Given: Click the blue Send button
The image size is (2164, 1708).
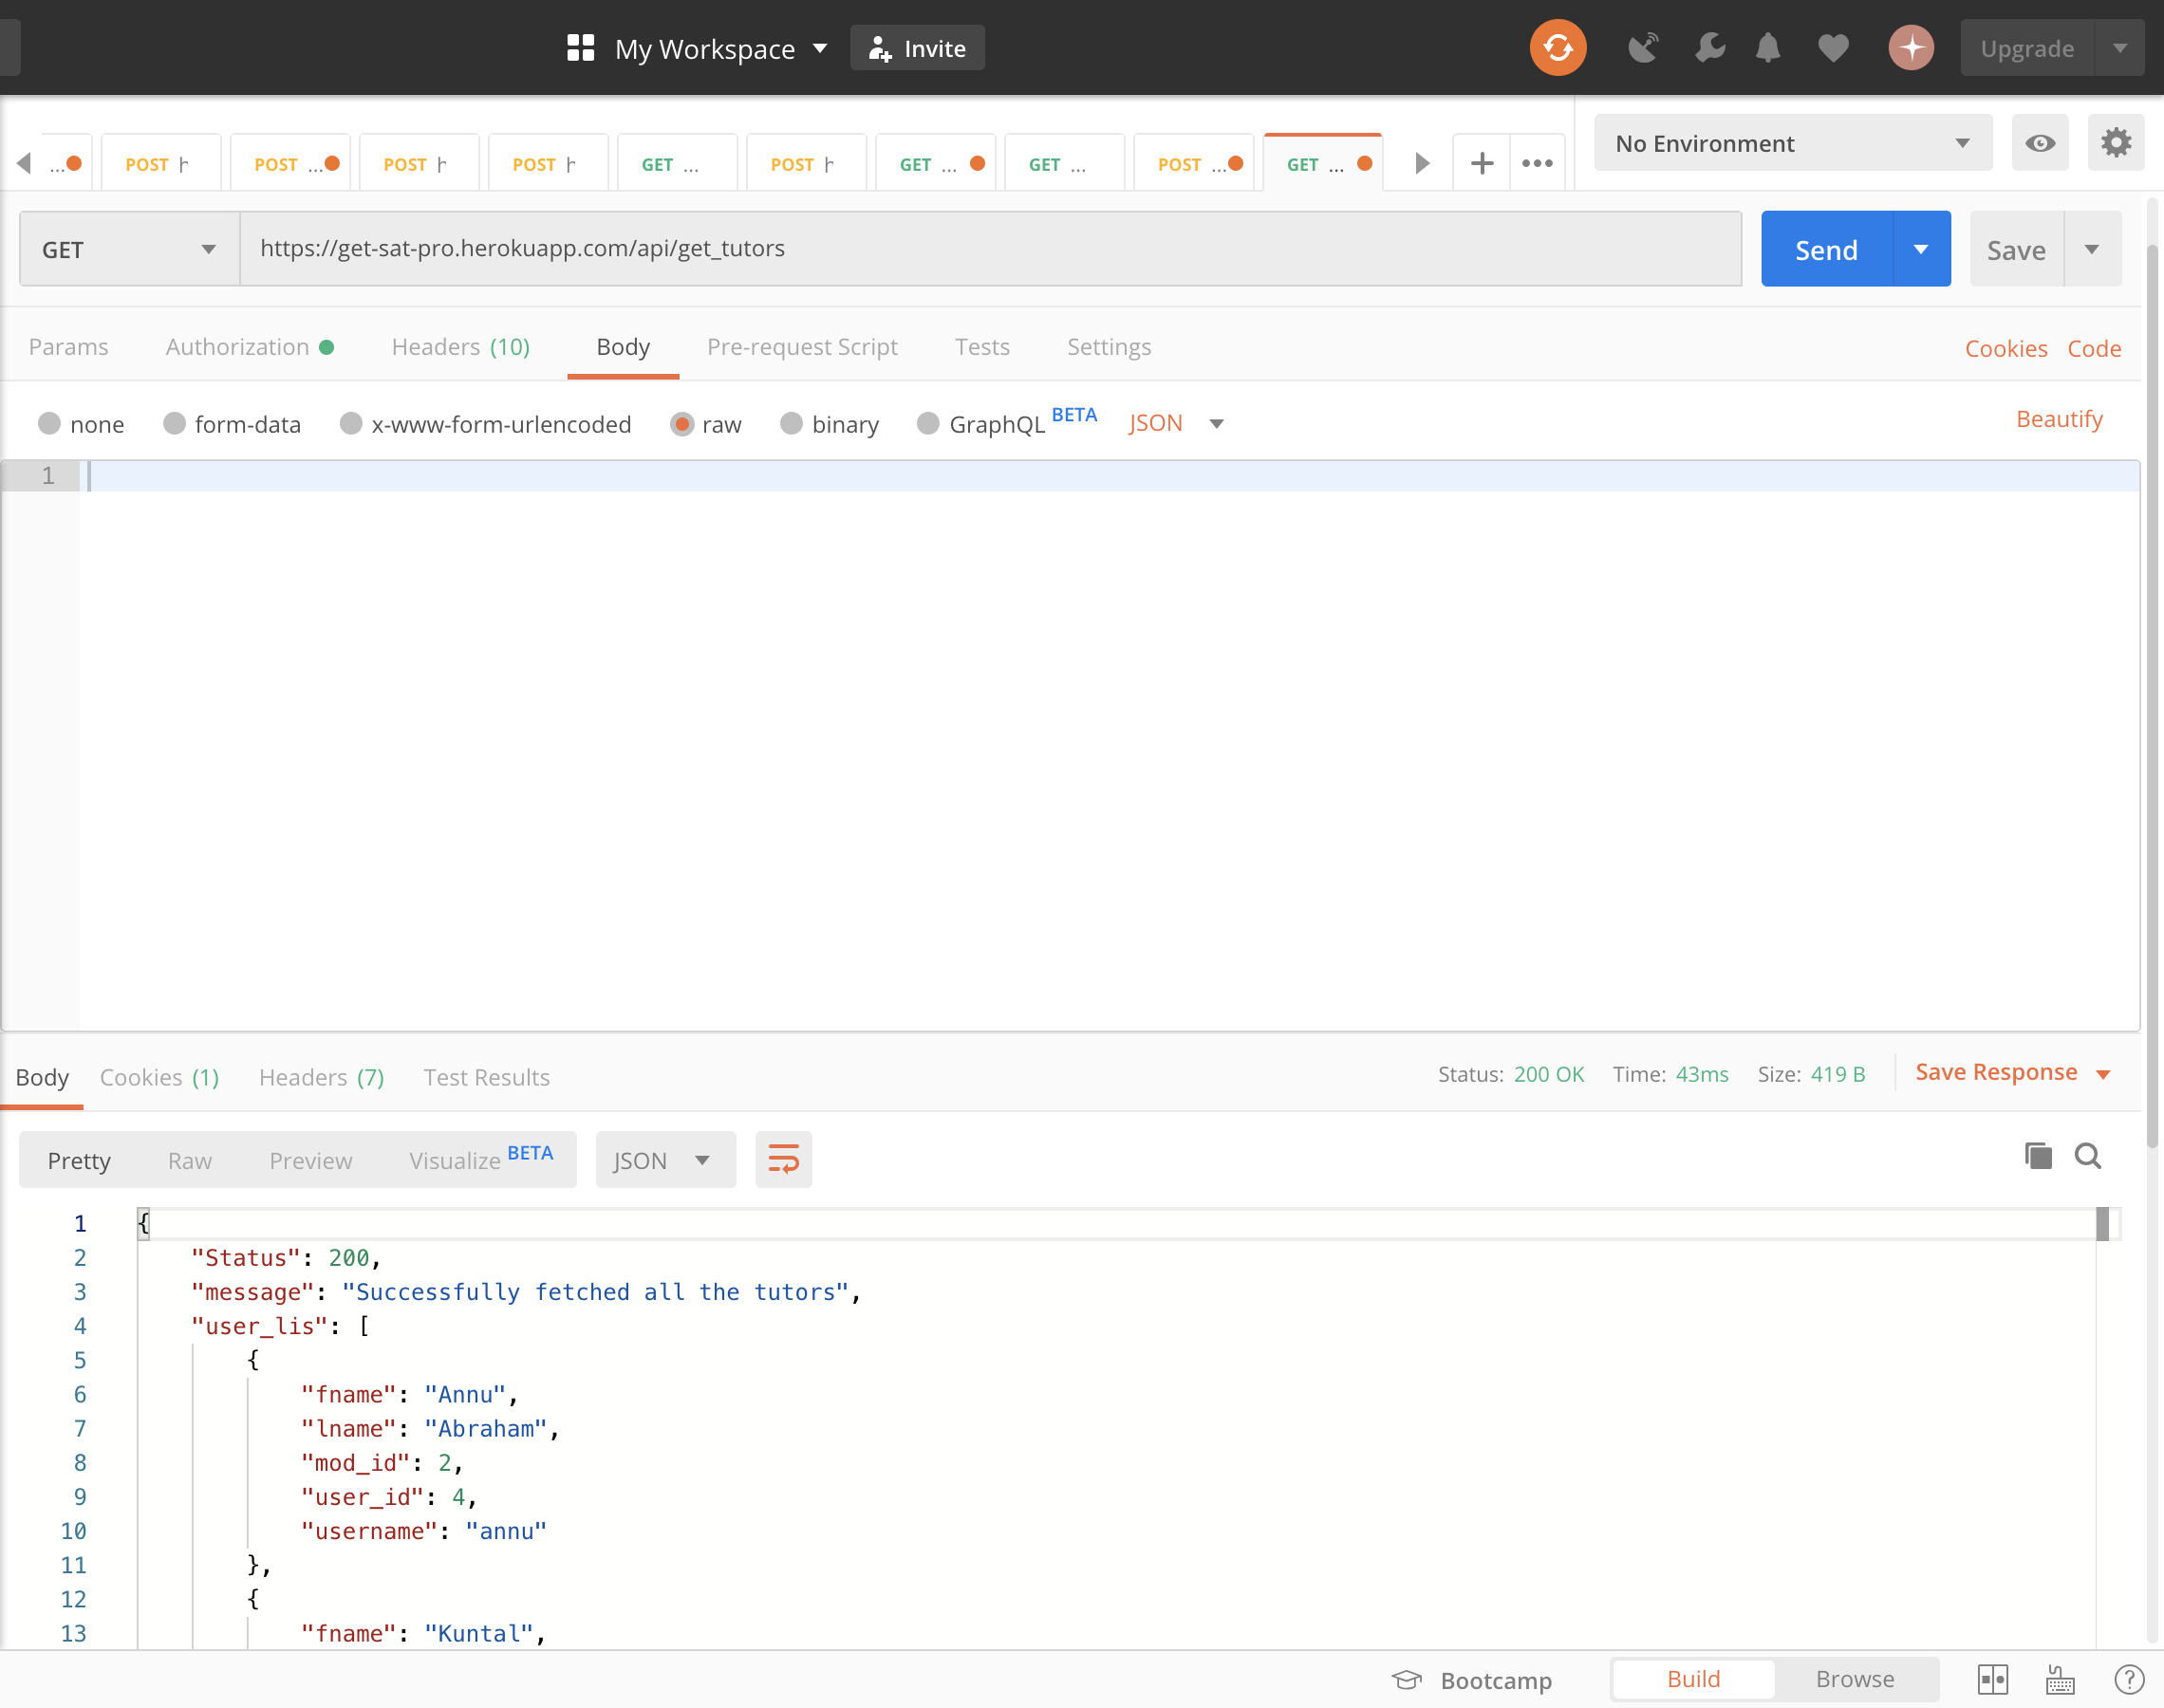Looking at the screenshot, I should click(x=1826, y=249).
